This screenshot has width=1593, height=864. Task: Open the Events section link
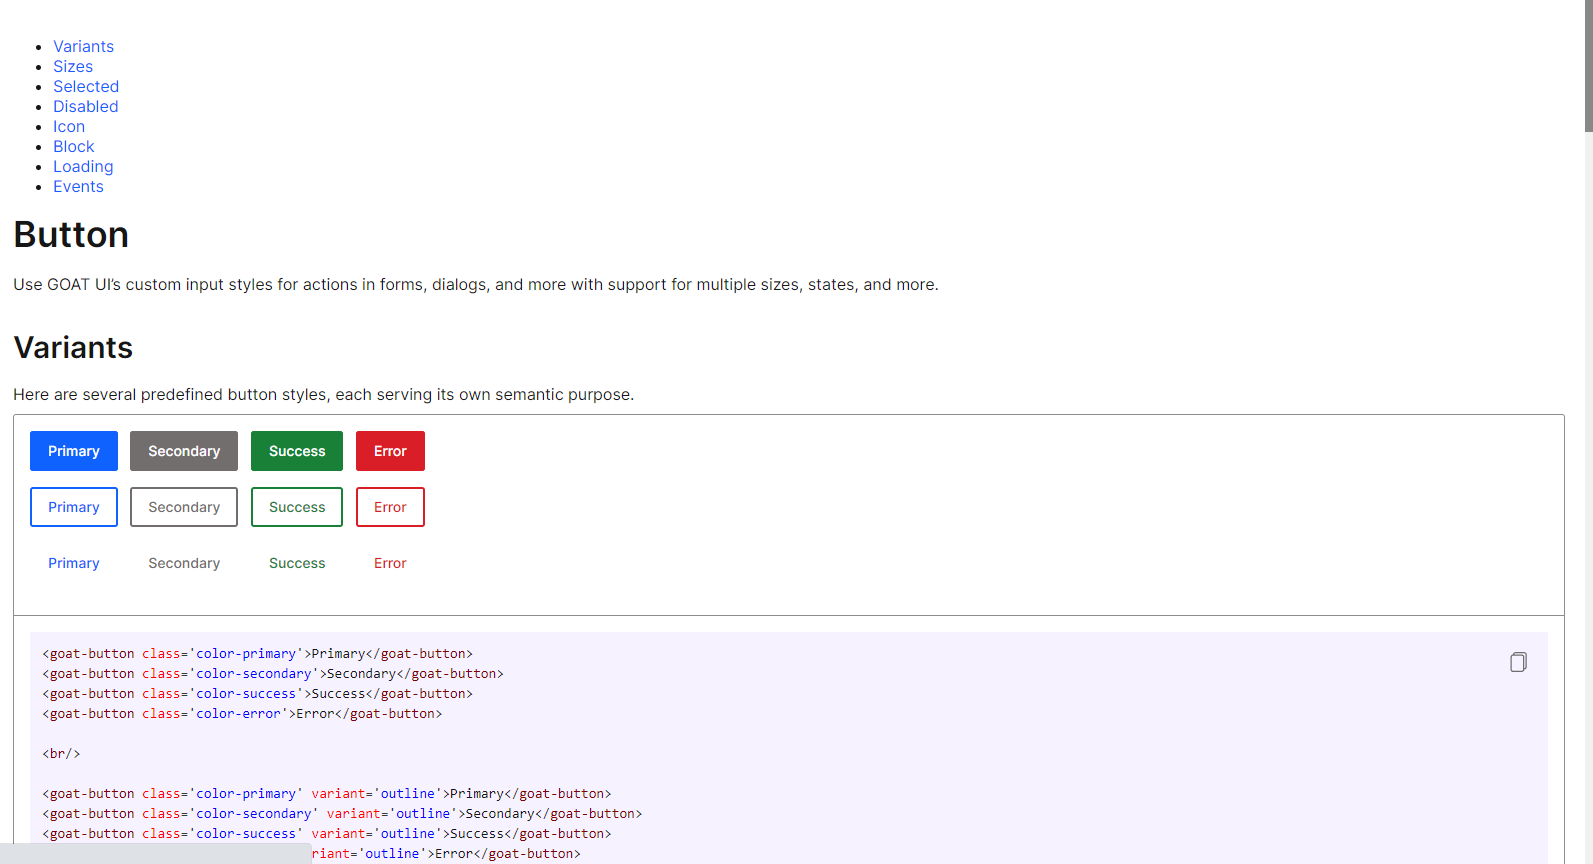coord(78,186)
